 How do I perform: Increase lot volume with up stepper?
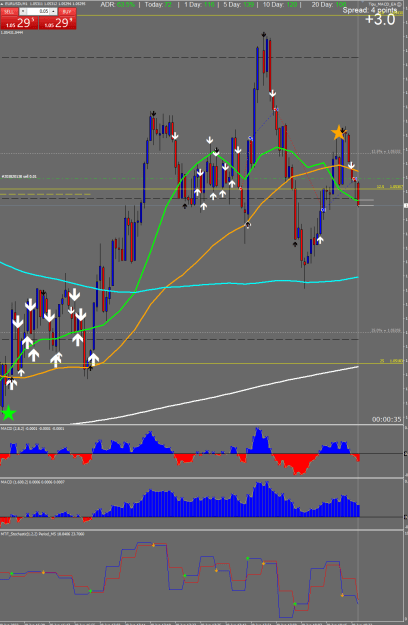tap(53, 11)
